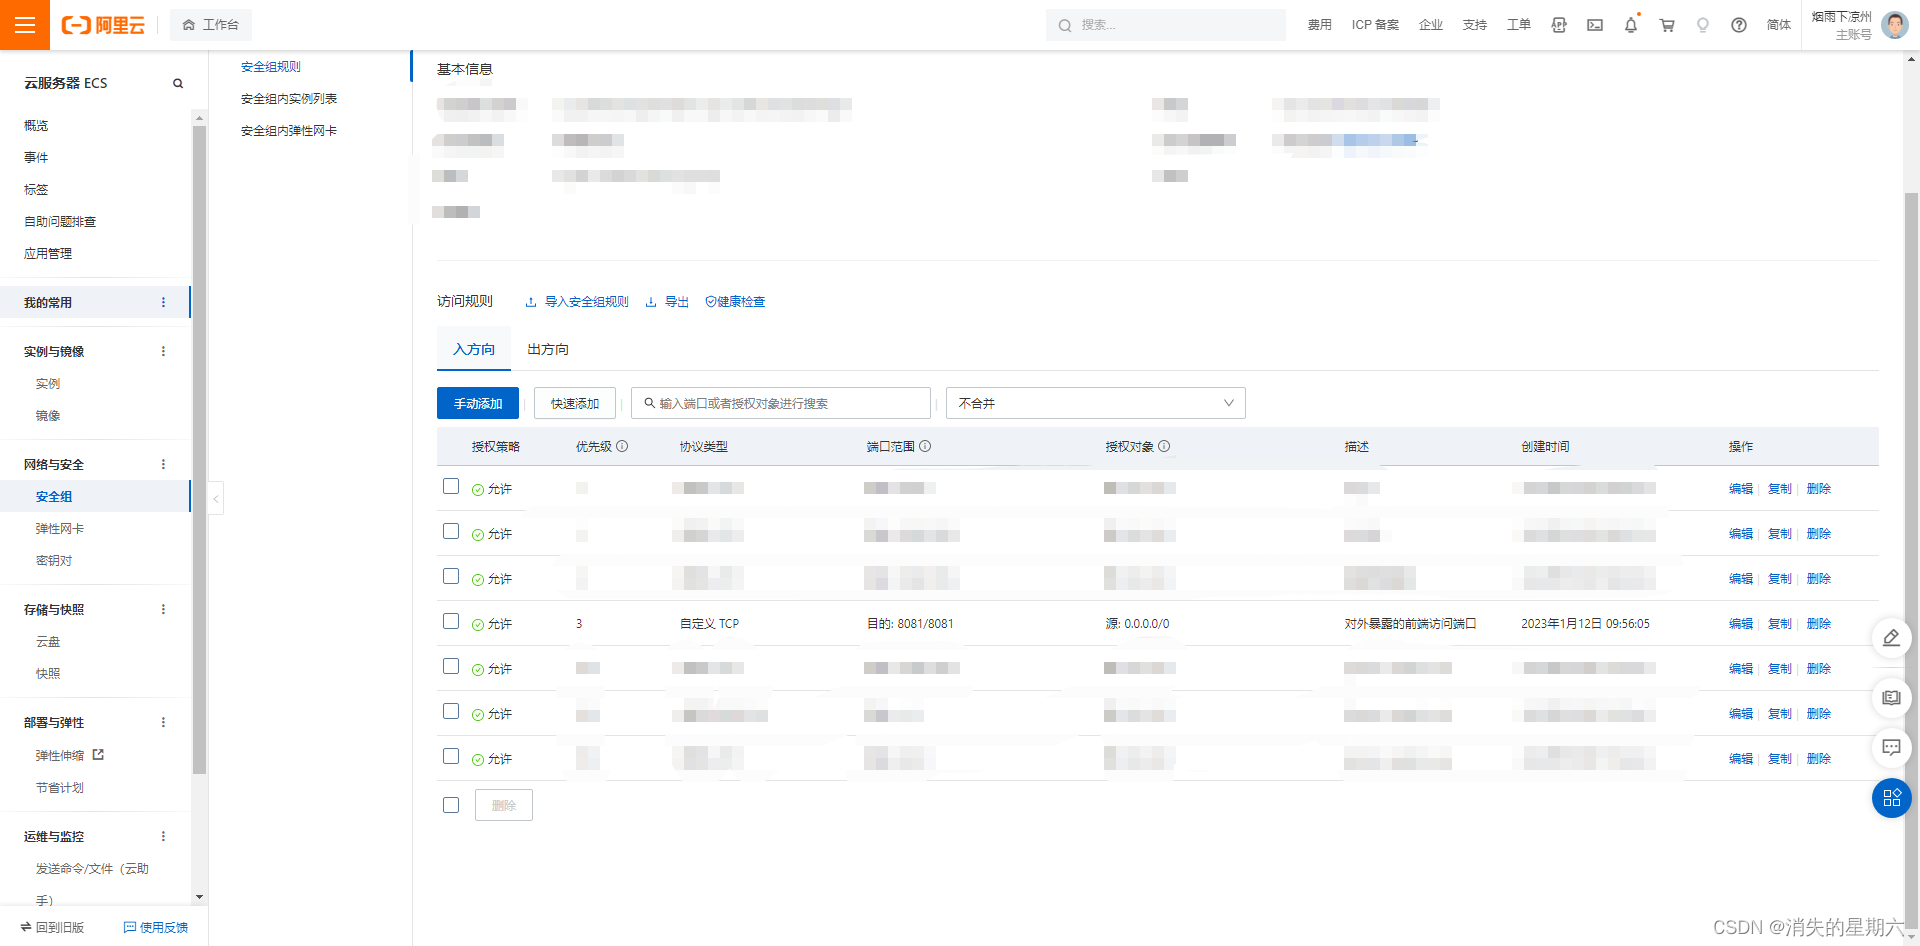Click the three-dot menu beside 网络与安全
Screen dimensions: 1920x946
pyautogui.click(x=164, y=464)
